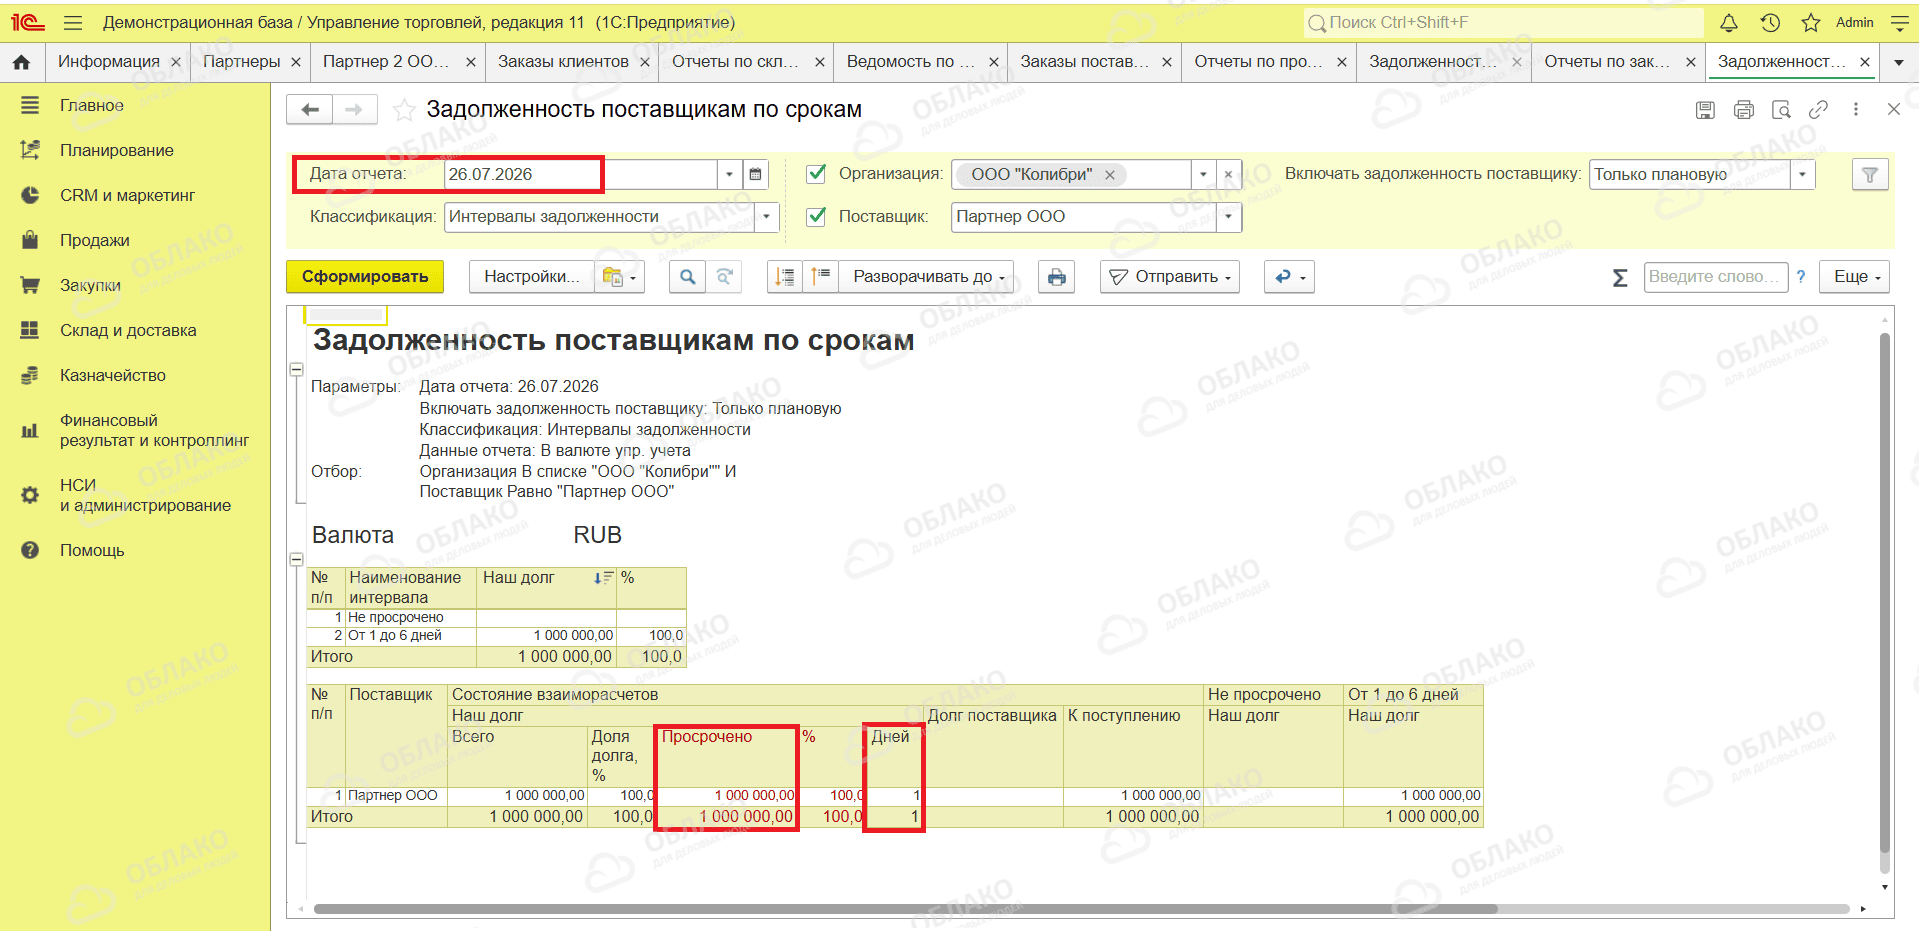The image size is (1919, 931).
Task: Print the report from header icons
Action: coord(1744,110)
